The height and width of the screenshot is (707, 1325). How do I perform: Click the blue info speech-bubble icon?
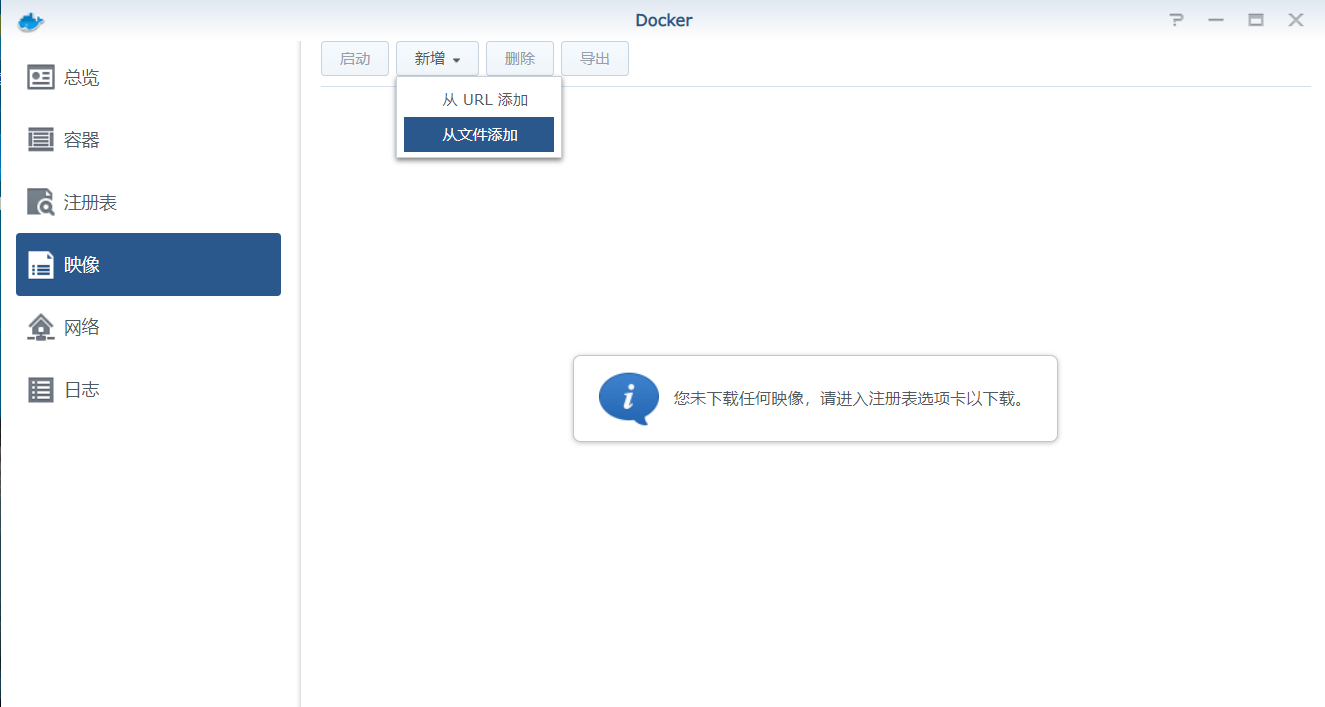pos(628,399)
